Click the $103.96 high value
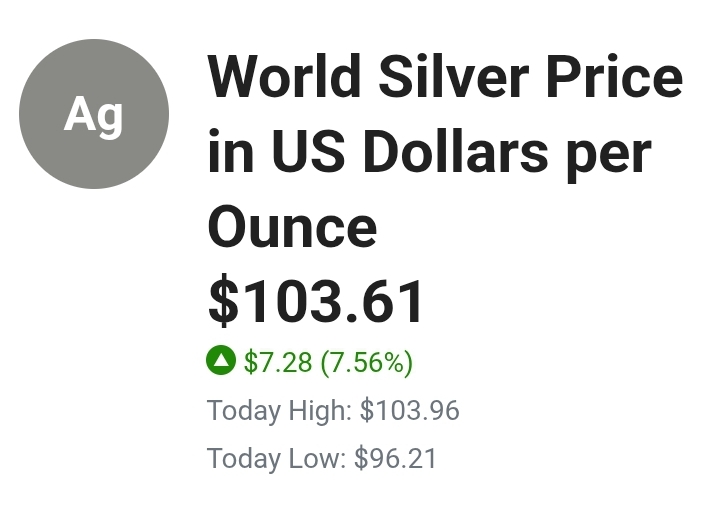Image resolution: width=720 pixels, height=512 pixels. pyautogui.click(x=409, y=410)
